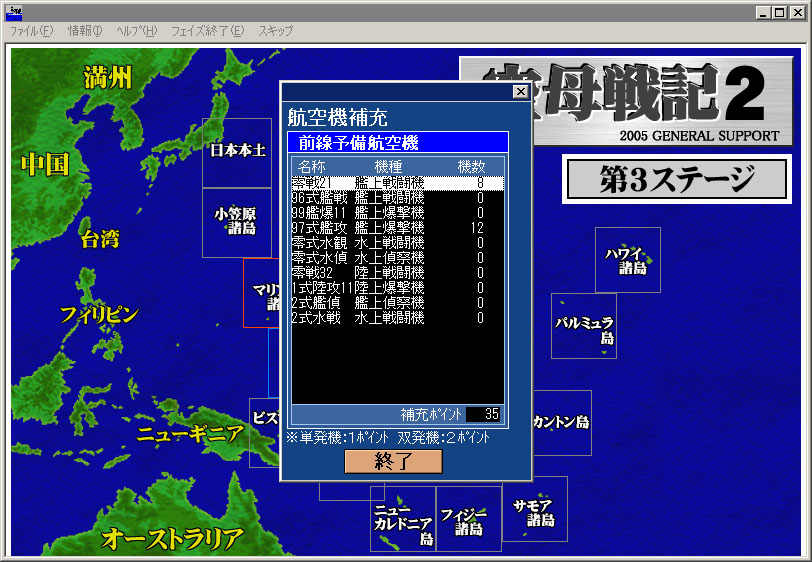Select the 零戦21 row

(397, 183)
